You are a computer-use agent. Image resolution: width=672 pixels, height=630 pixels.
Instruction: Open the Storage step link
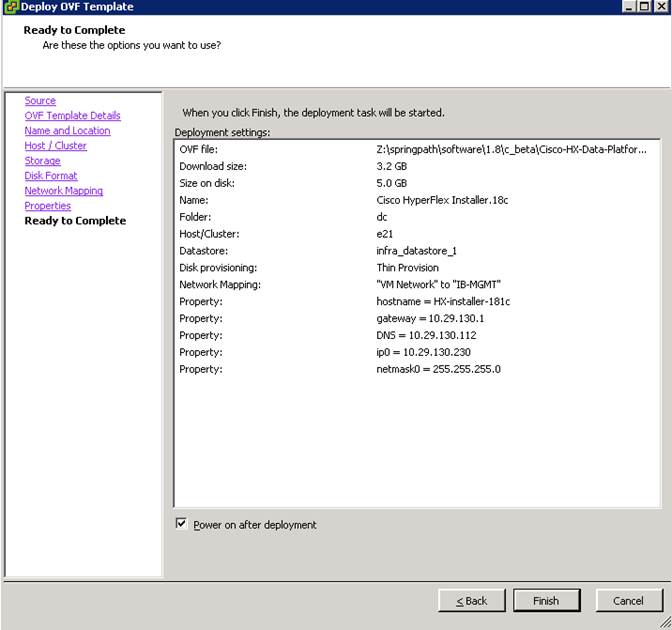pyautogui.click(x=42, y=161)
